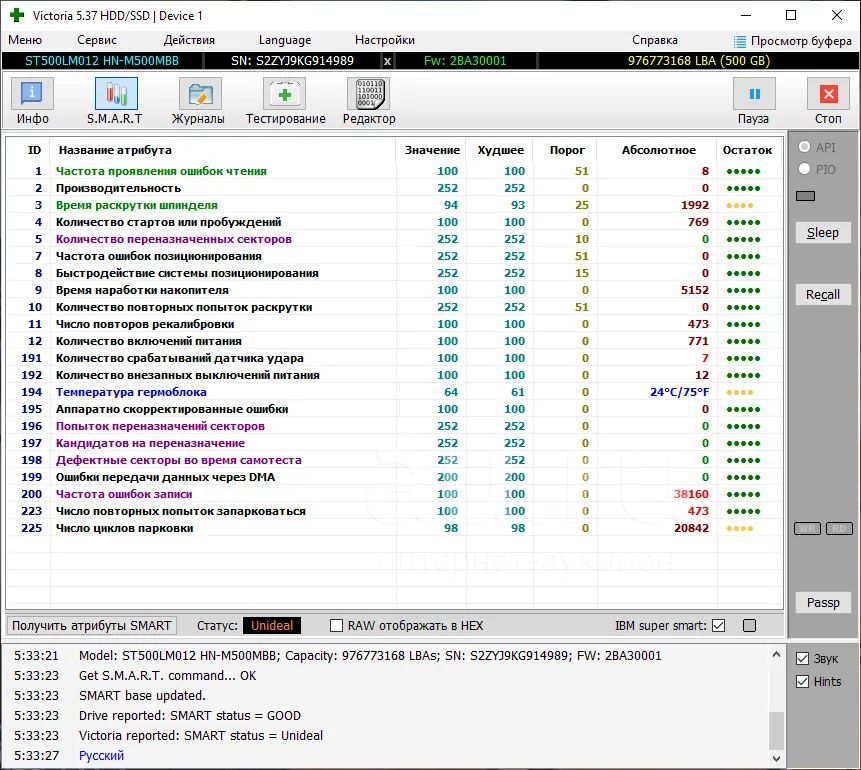
Task: Click the x button beside the serial number
Action: [387, 61]
